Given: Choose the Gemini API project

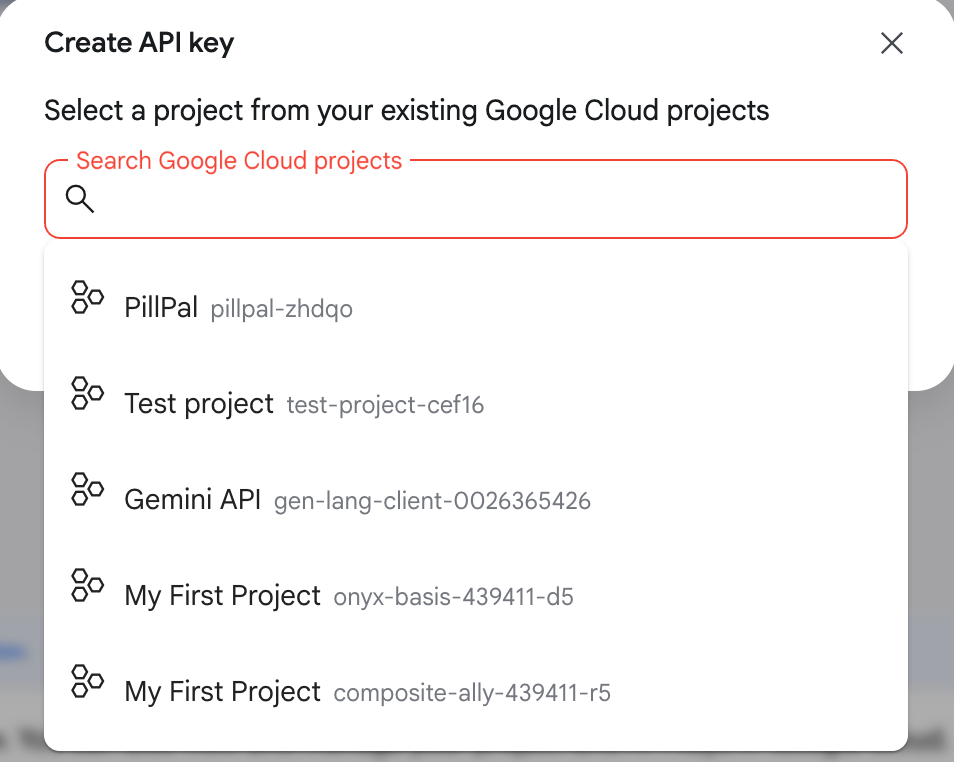Looking at the screenshot, I should pyautogui.click(x=476, y=500).
